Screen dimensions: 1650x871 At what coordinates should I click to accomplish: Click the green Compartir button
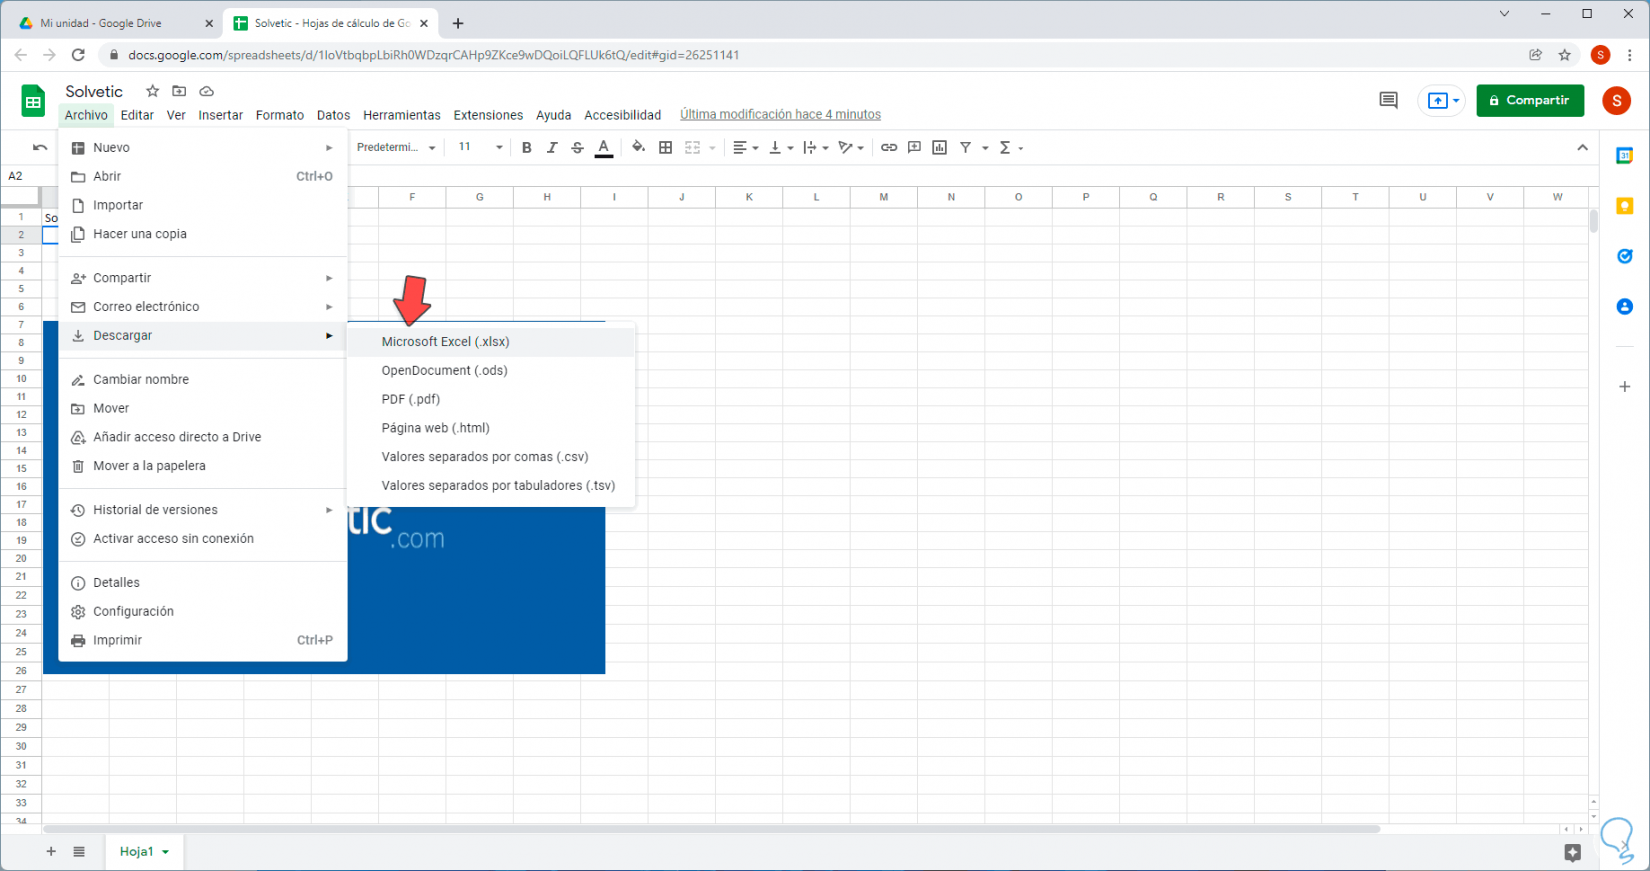point(1530,100)
